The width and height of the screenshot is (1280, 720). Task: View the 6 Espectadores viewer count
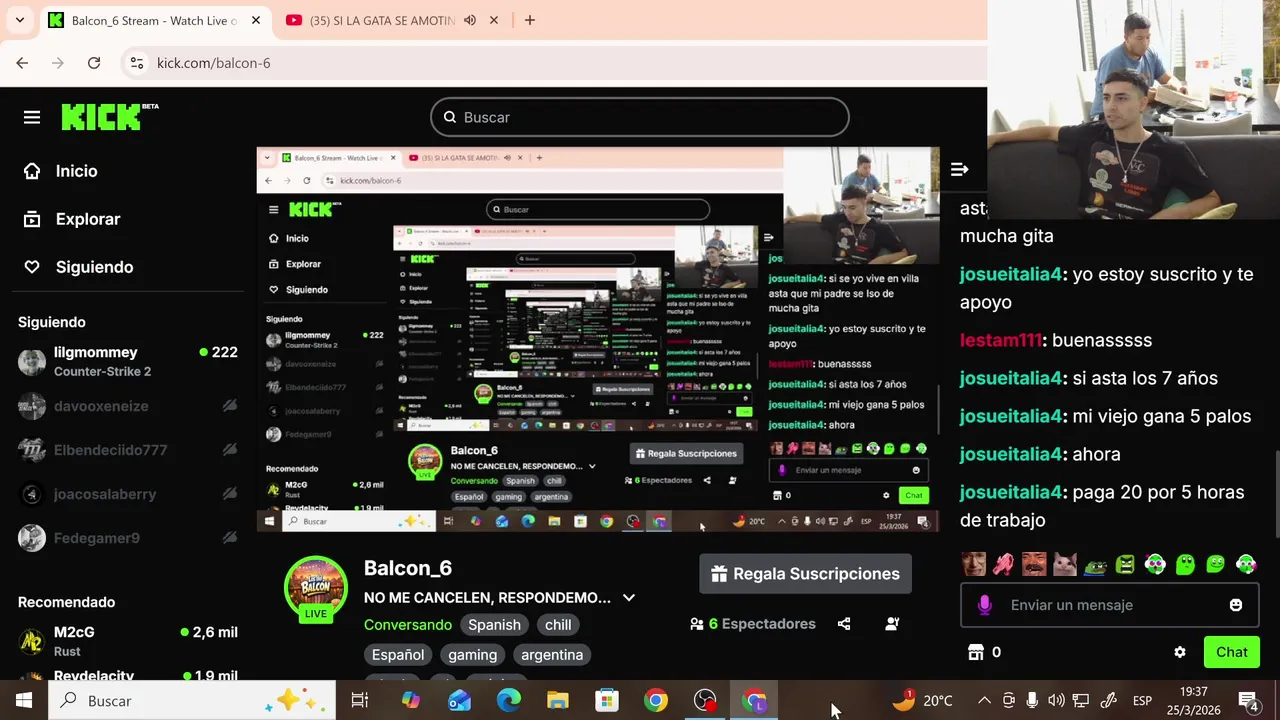(x=753, y=624)
